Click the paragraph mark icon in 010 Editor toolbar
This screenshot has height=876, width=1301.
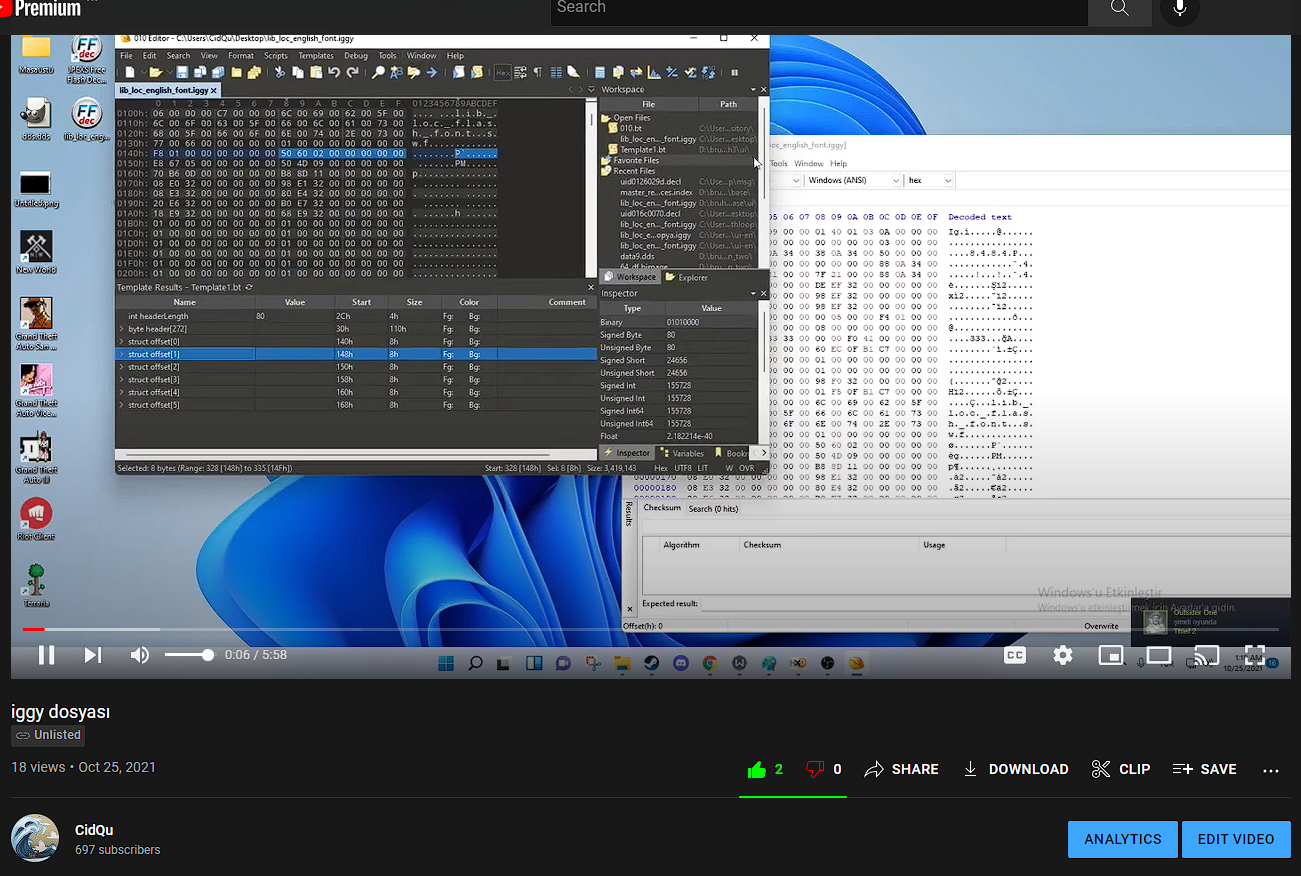pyautogui.click(x=537, y=72)
